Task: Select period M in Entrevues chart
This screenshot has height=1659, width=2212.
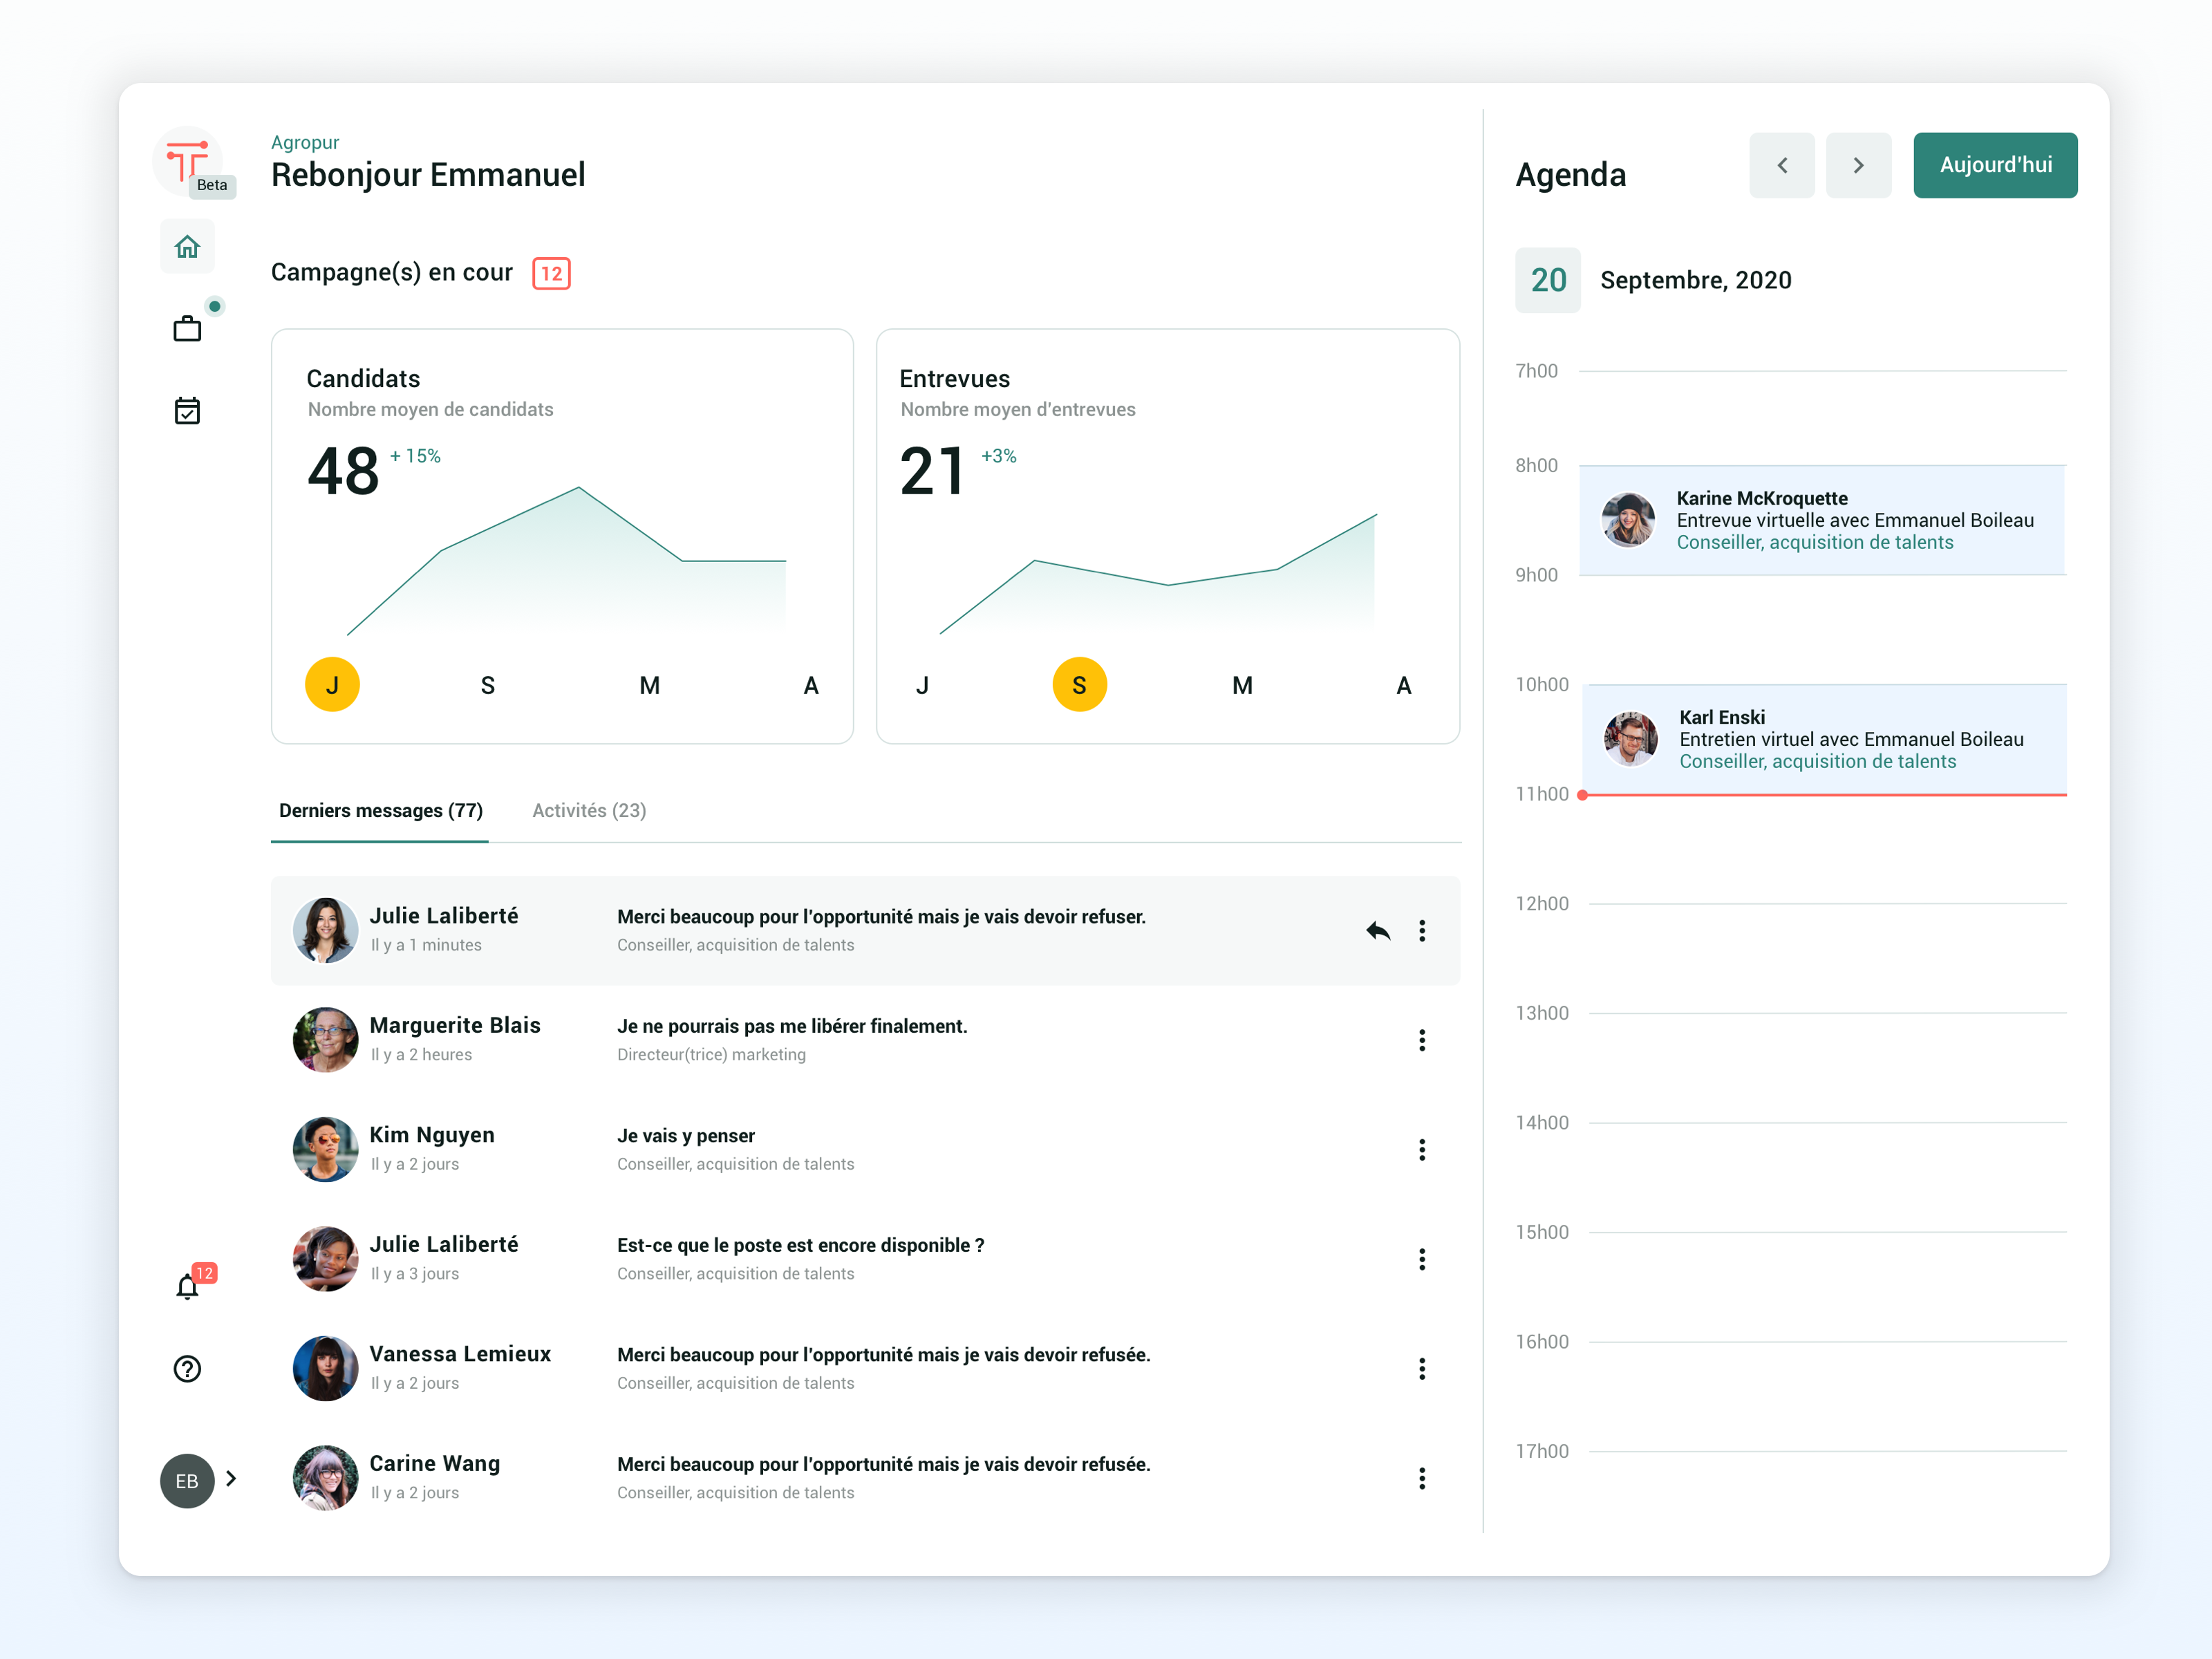Action: pyautogui.click(x=1241, y=685)
